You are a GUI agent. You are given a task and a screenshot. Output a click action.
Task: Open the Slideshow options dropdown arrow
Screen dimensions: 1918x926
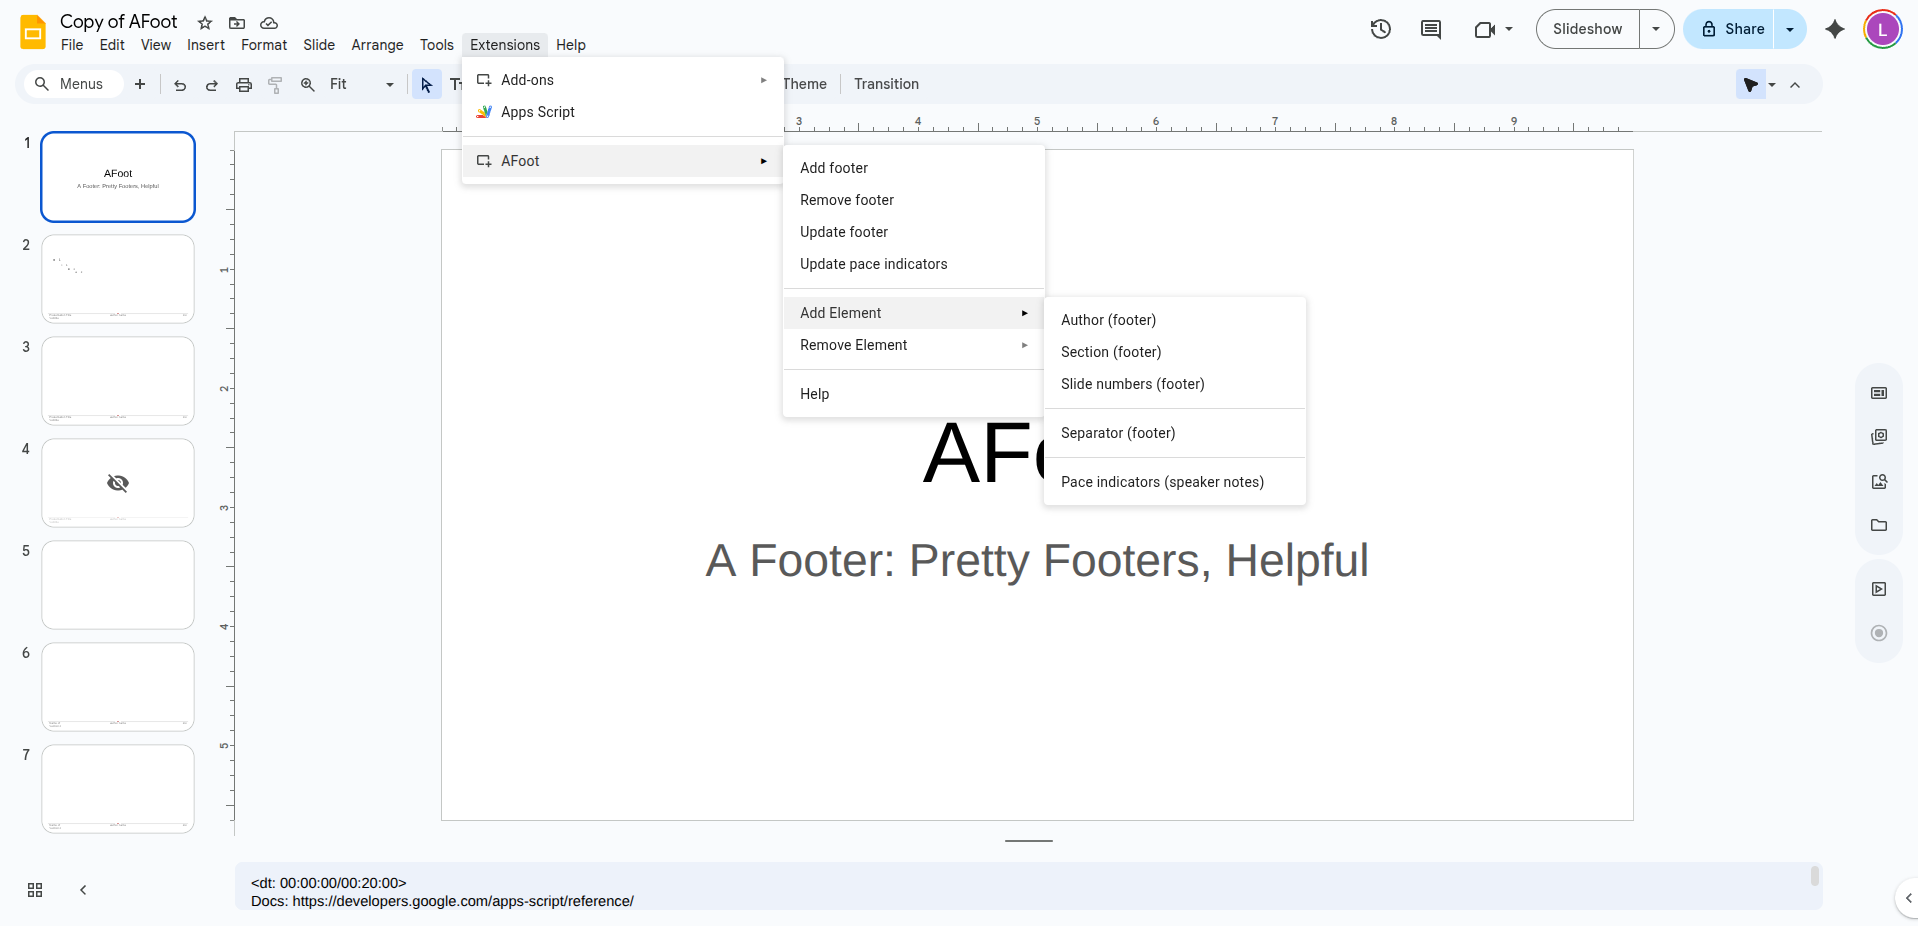[1656, 29]
